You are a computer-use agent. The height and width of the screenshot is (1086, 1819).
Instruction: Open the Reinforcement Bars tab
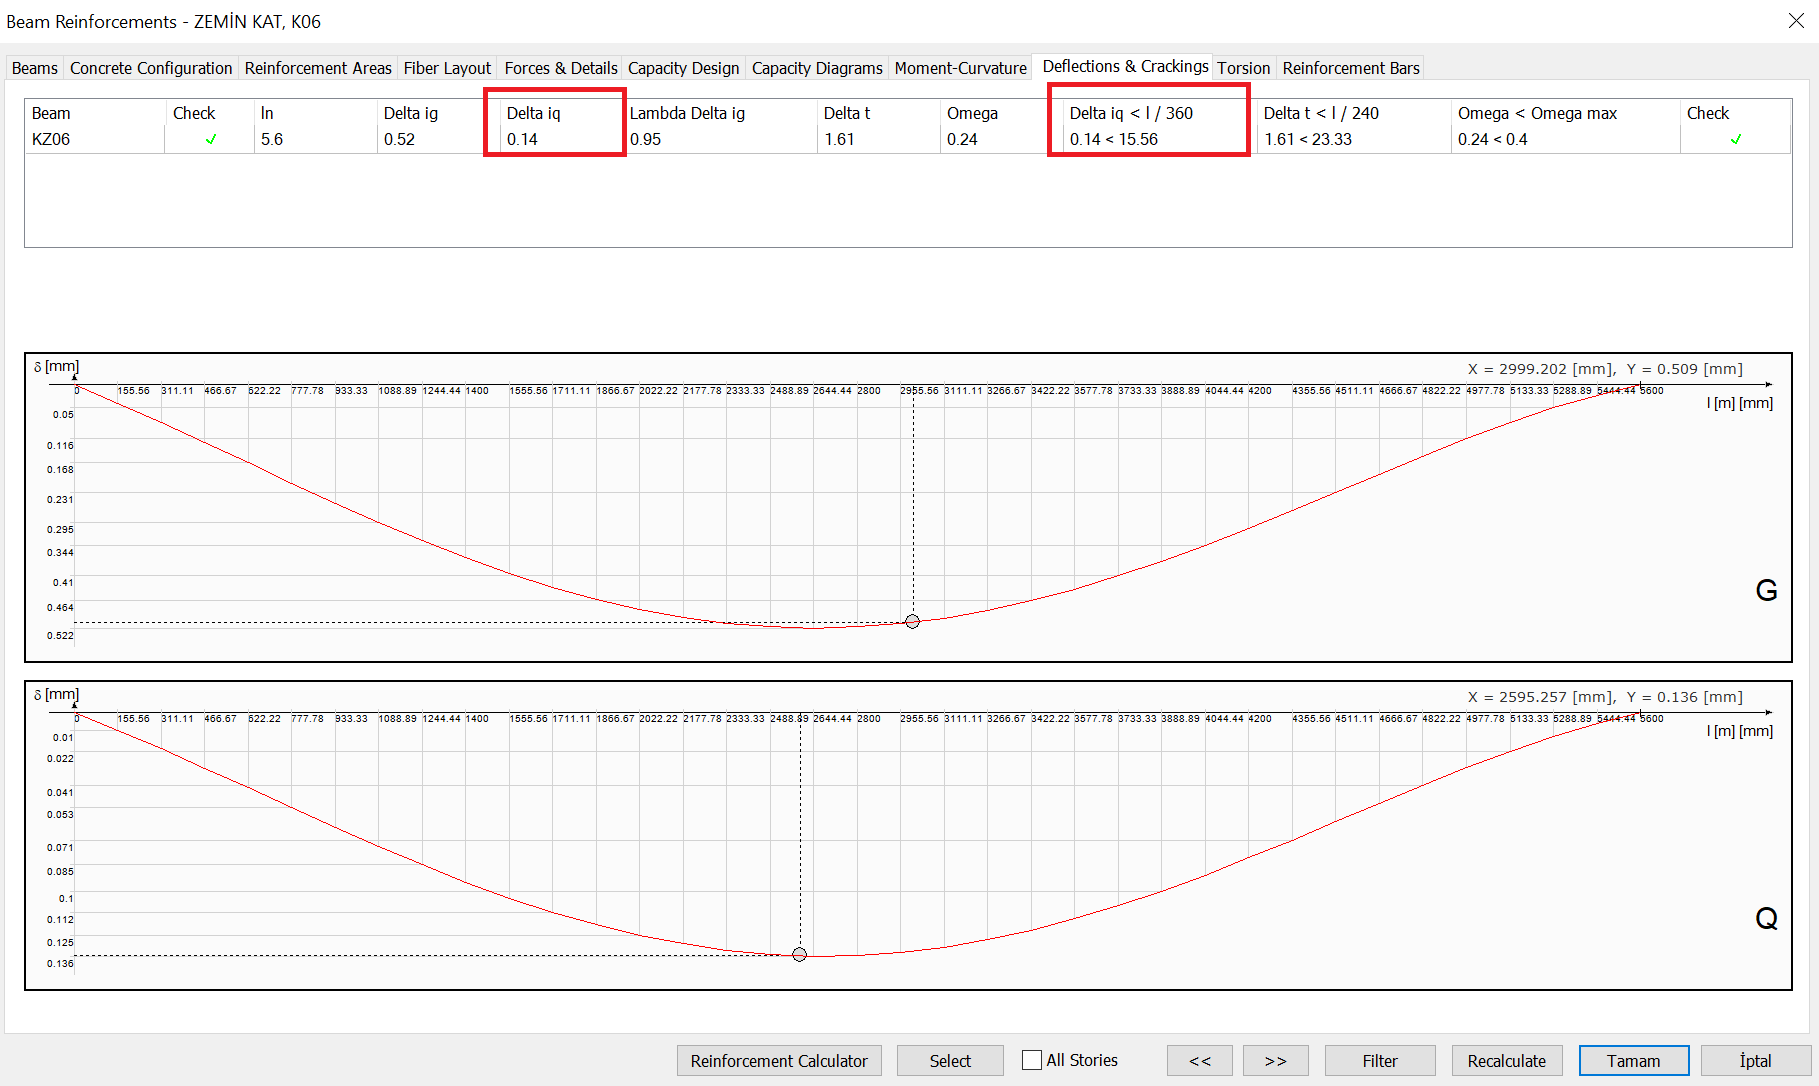tap(1350, 67)
